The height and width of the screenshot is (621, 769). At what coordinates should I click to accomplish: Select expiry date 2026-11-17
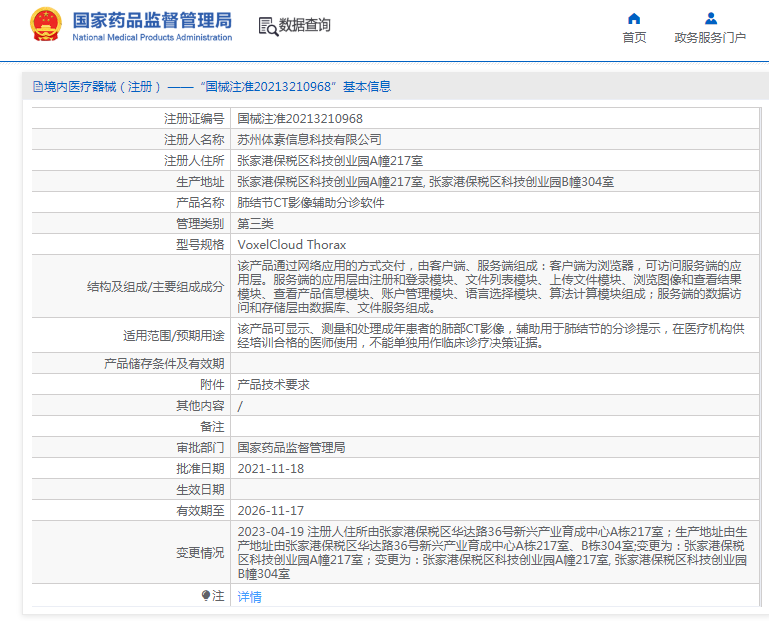click(x=271, y=511)
